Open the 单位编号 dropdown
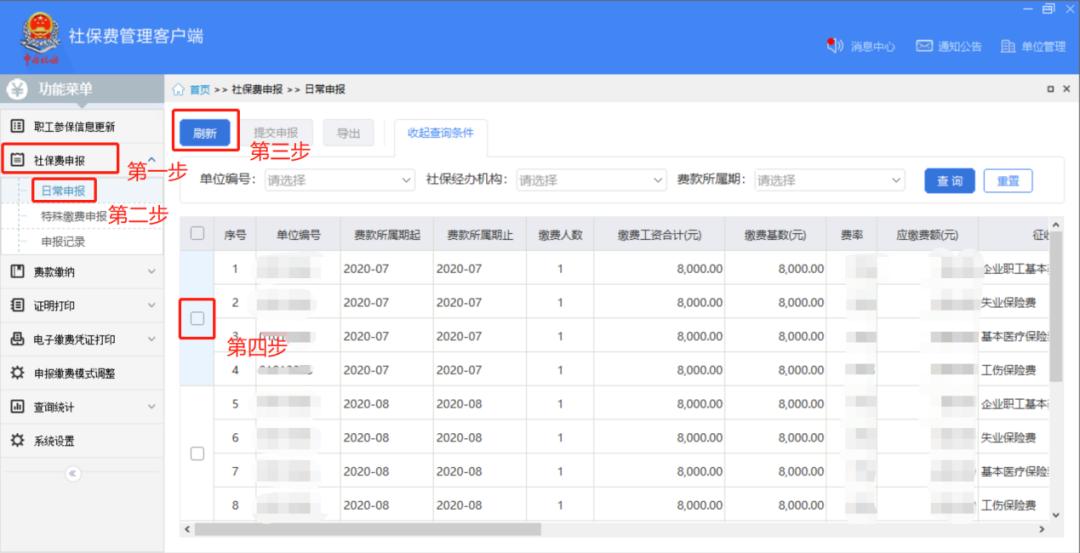The image size is (1080, 553). point(338,181)
